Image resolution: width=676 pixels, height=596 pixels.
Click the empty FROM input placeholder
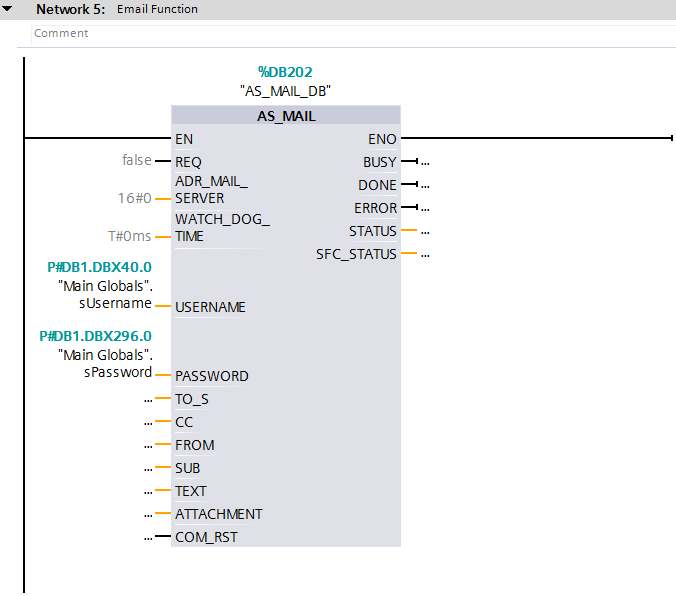(x=148, y=445)
